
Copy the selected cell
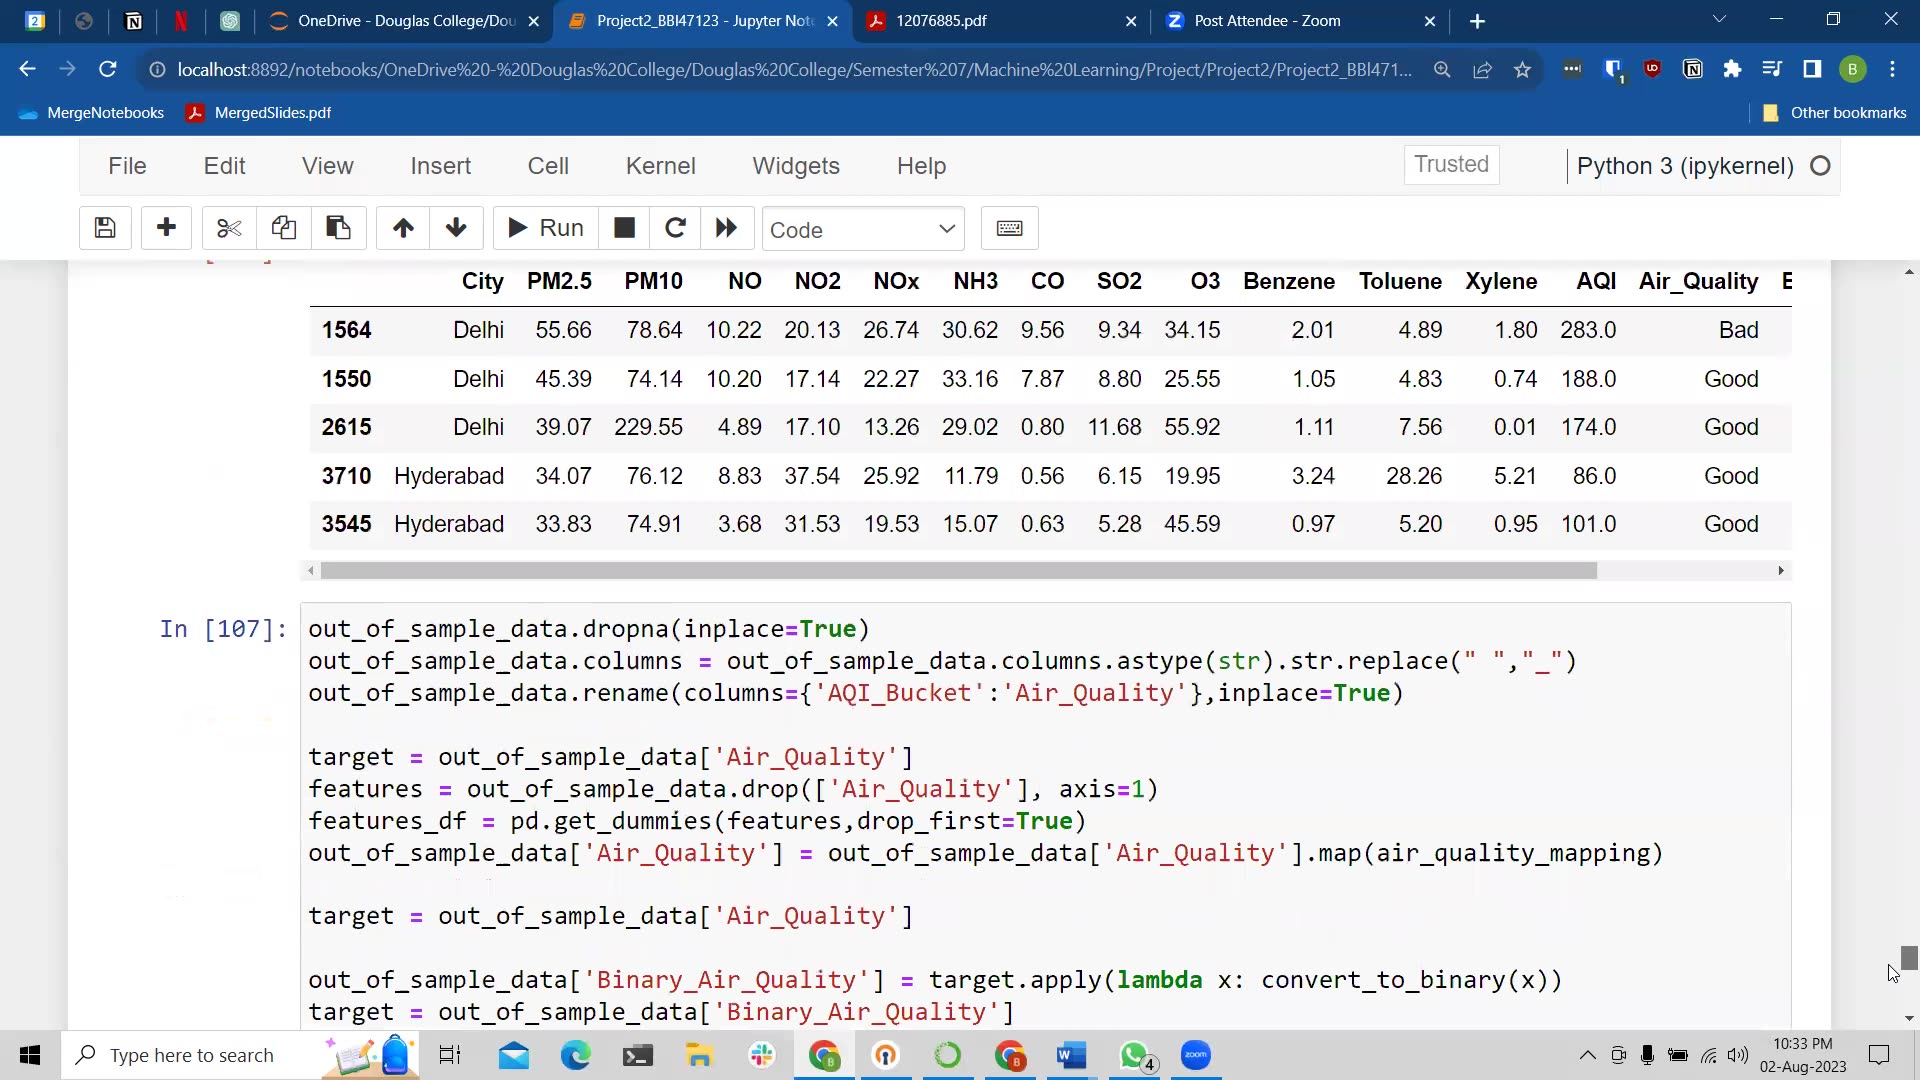point(283,228)
